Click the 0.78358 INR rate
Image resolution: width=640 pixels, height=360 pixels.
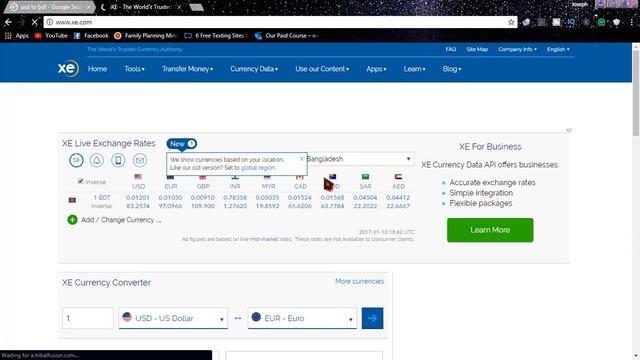point(235,198)
